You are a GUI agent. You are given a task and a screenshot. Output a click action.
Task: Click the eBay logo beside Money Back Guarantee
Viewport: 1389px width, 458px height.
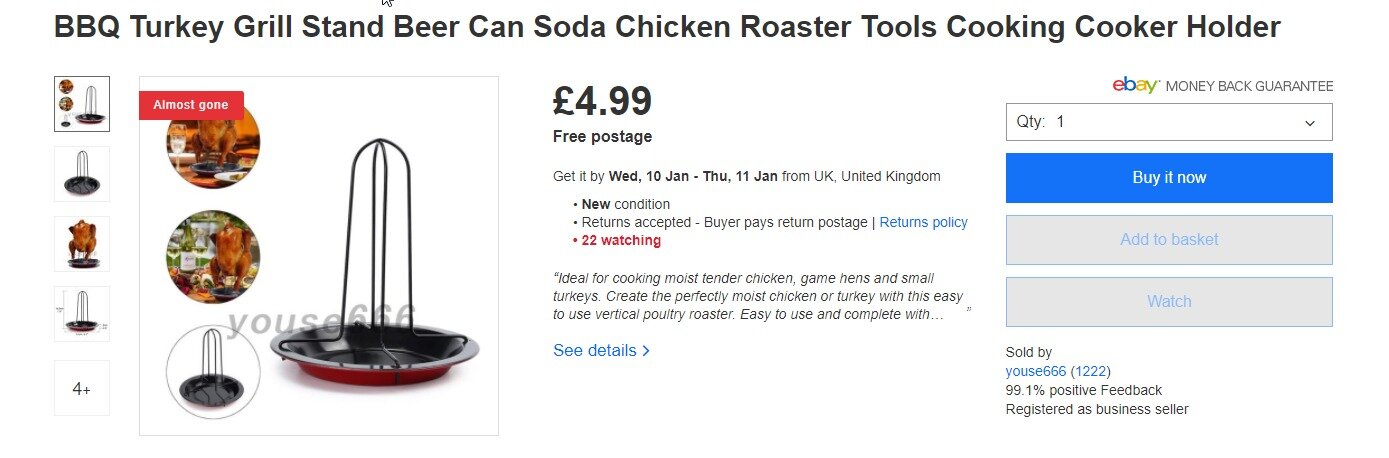(1135, 86)
